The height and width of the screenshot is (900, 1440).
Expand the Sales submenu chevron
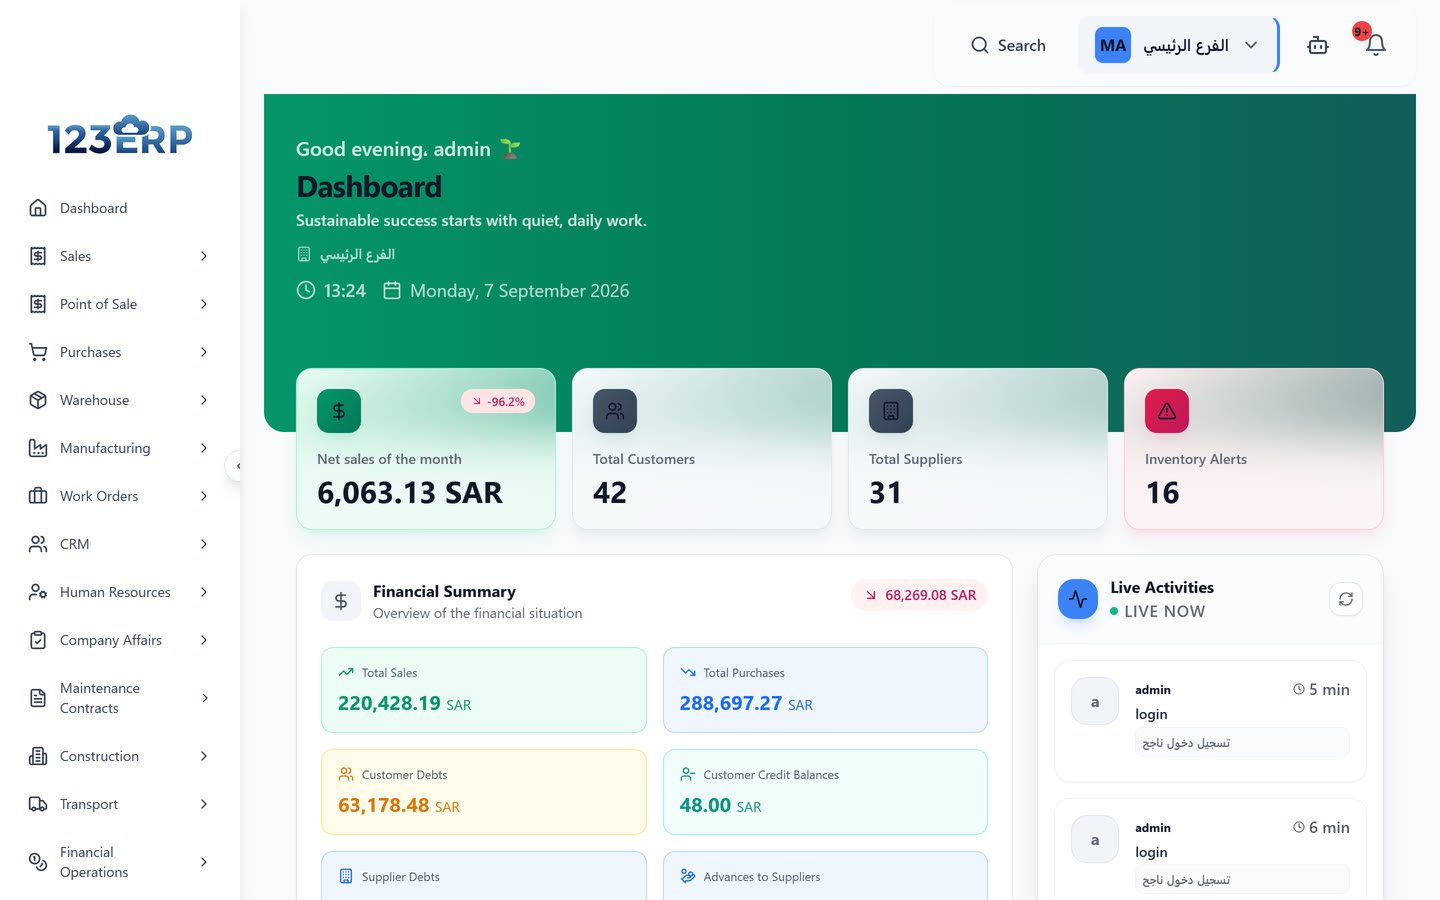[204, 256]
